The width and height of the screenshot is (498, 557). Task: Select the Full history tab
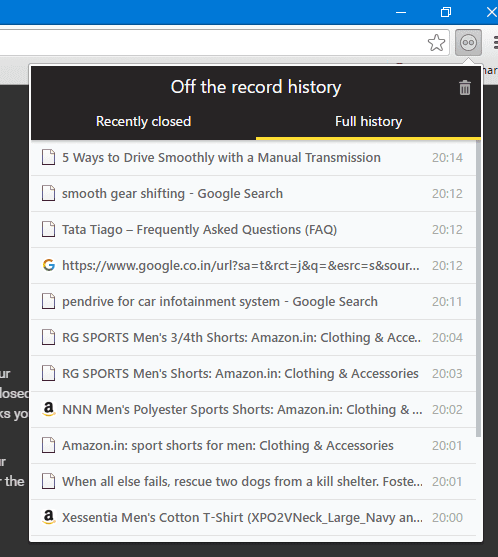pos(368,121)
